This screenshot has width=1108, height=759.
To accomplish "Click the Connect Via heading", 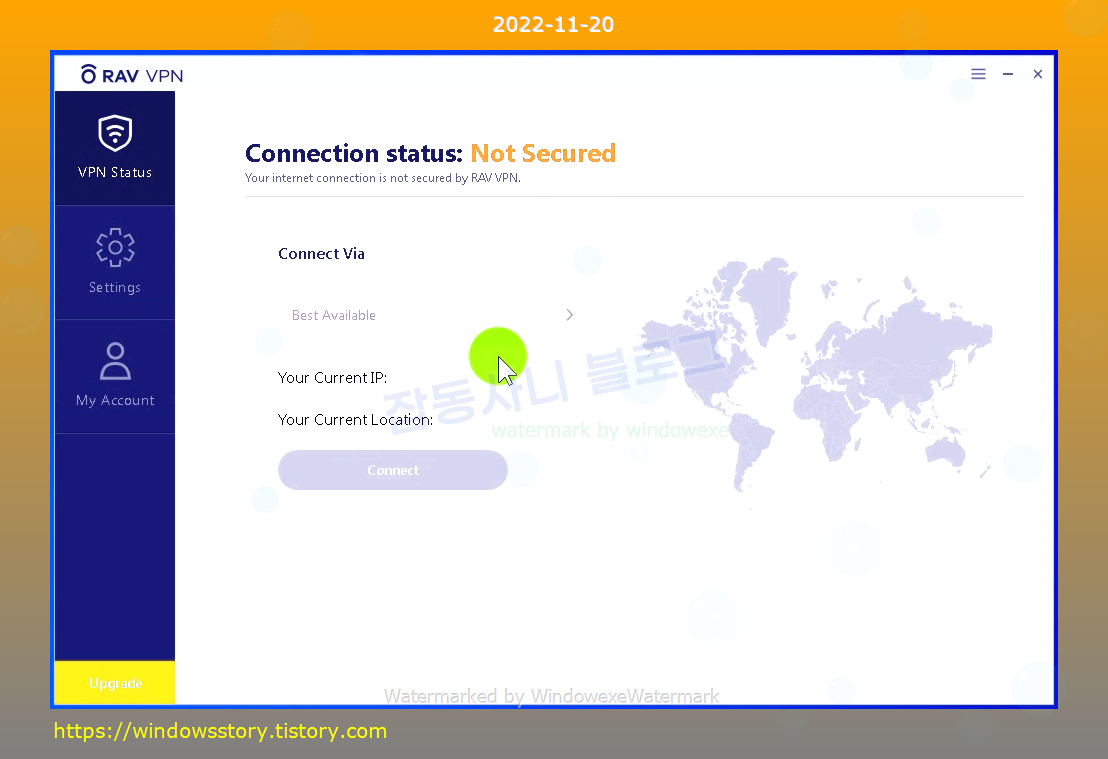I will (322, 254).
